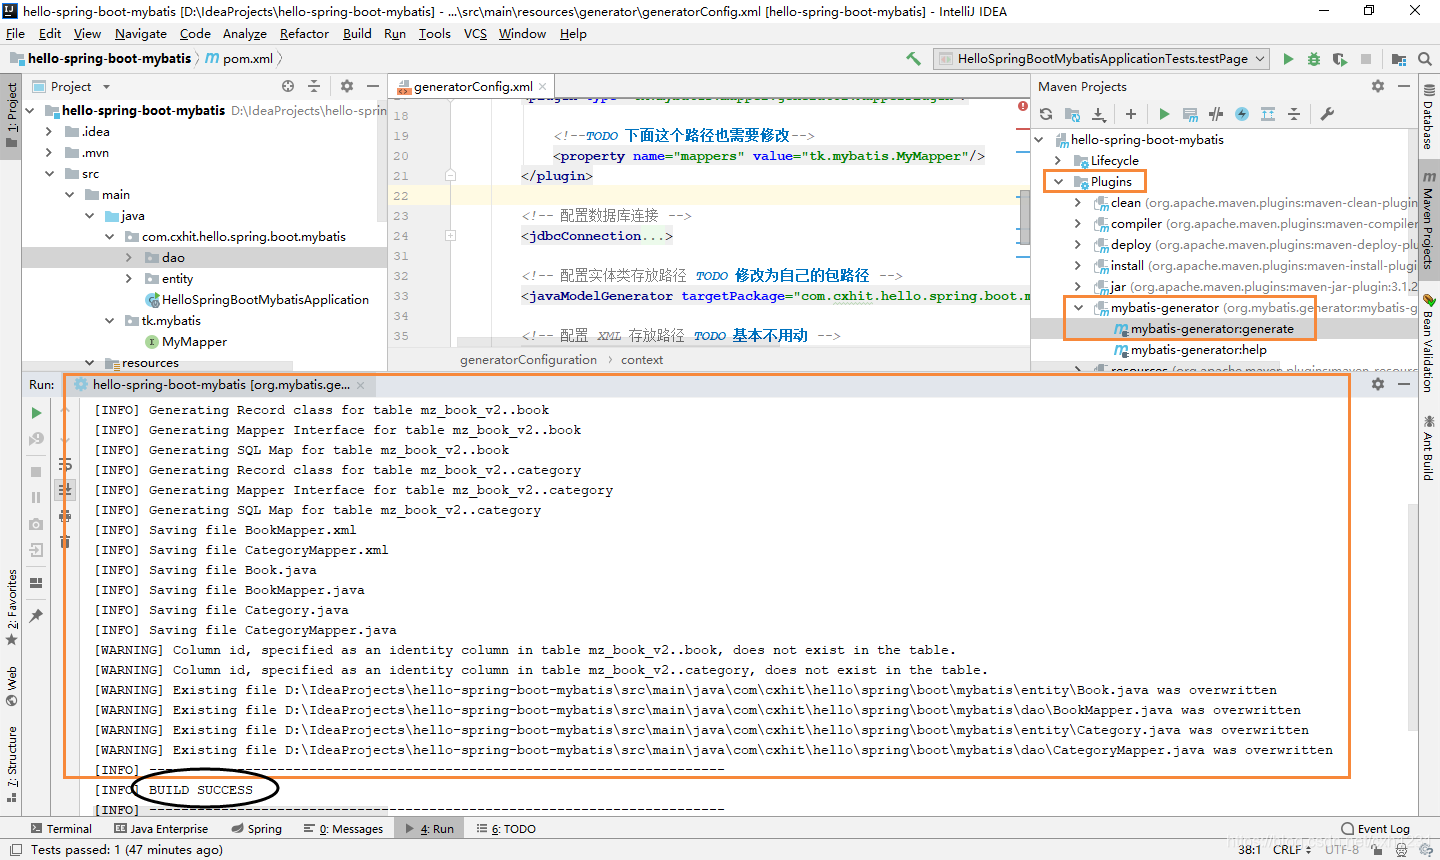Open Maven Projects panel gear settings
The width and height of the screenshot is (1440, 860).
(x=1378, y=86)
